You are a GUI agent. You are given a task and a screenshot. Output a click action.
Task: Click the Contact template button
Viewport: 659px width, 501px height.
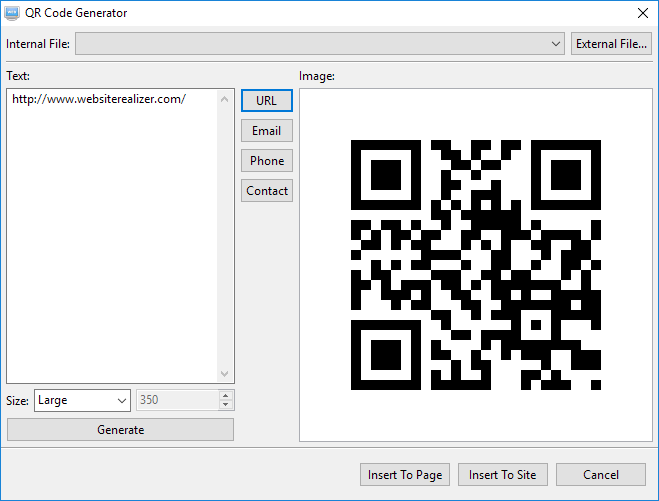[266, 191]
